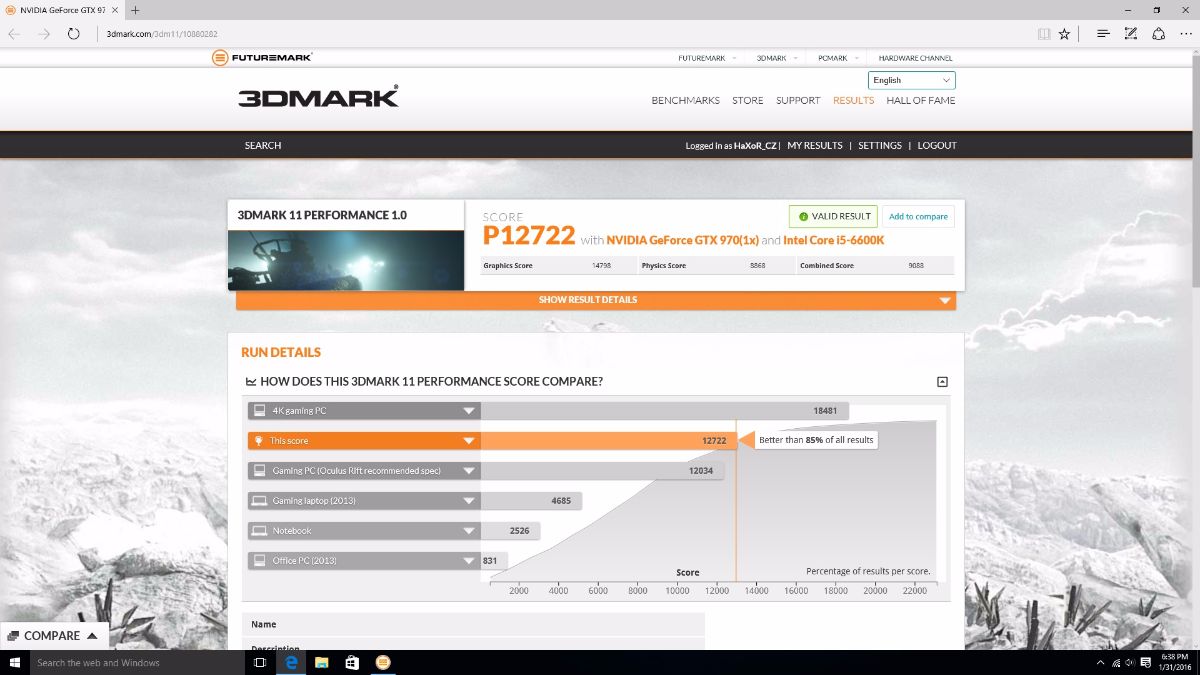
Task: Click the favorites star icon in Edge
Action: point(1064,33)
